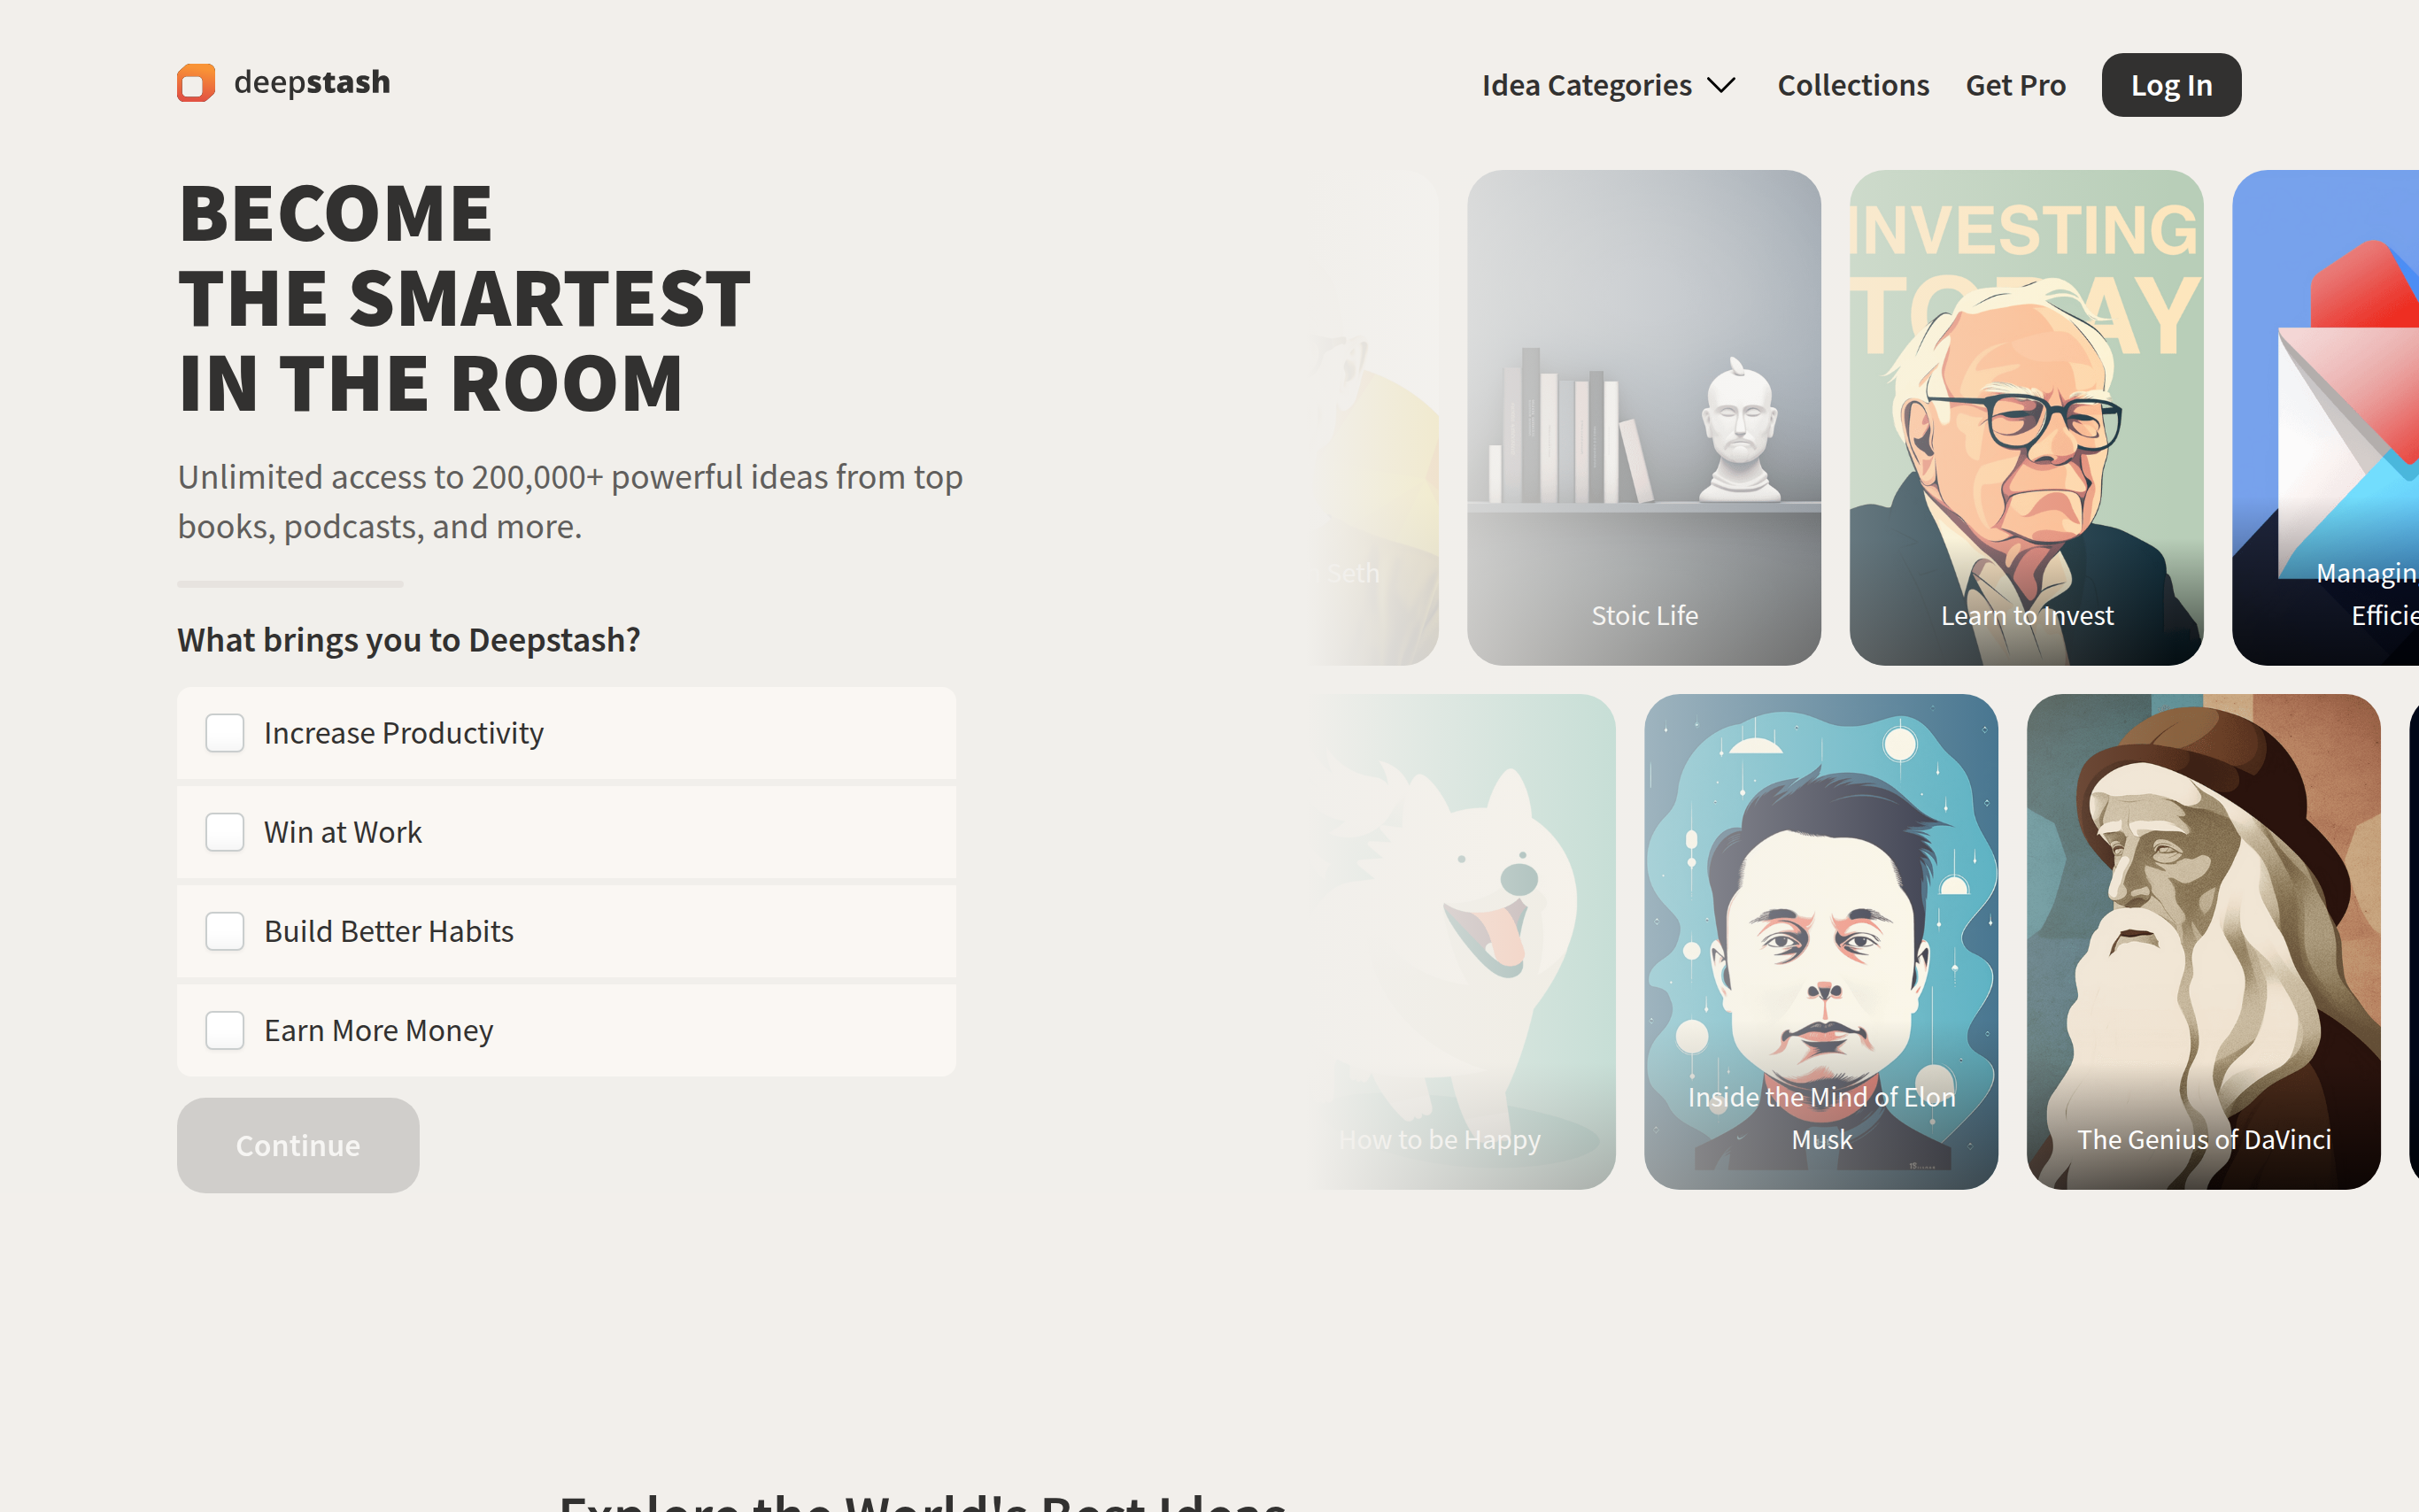2419x1512 pixels.
Task: Click the deepstash wordmark text
Action: (x=312, y=82)
